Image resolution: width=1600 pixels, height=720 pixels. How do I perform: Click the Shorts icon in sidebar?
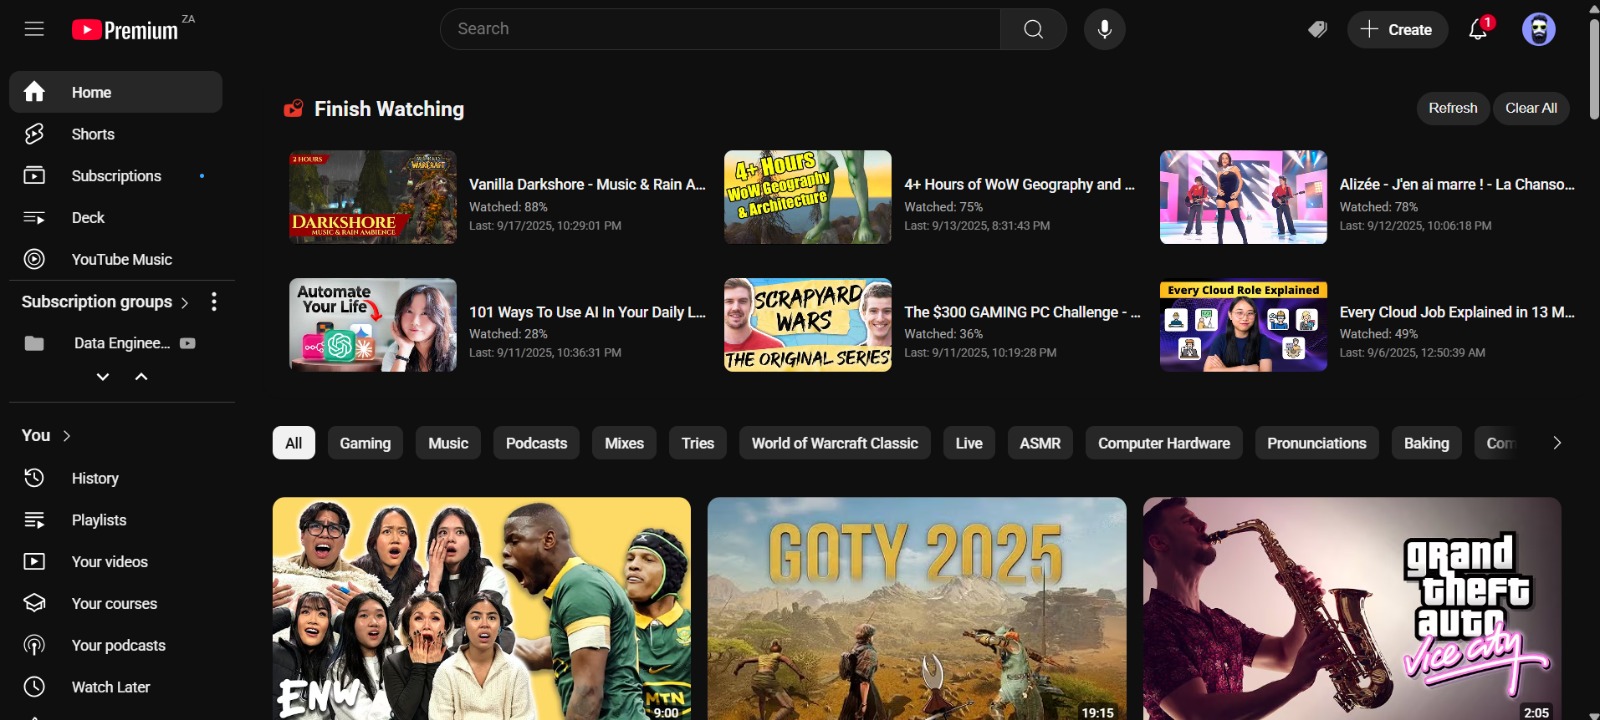(x=34, y=134)
